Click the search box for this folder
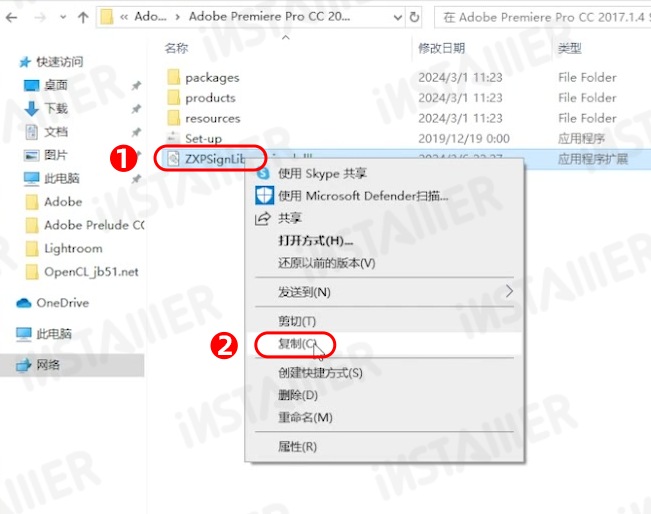The width and height of the screenshot is (651, 514). click(x=543, y=17)
